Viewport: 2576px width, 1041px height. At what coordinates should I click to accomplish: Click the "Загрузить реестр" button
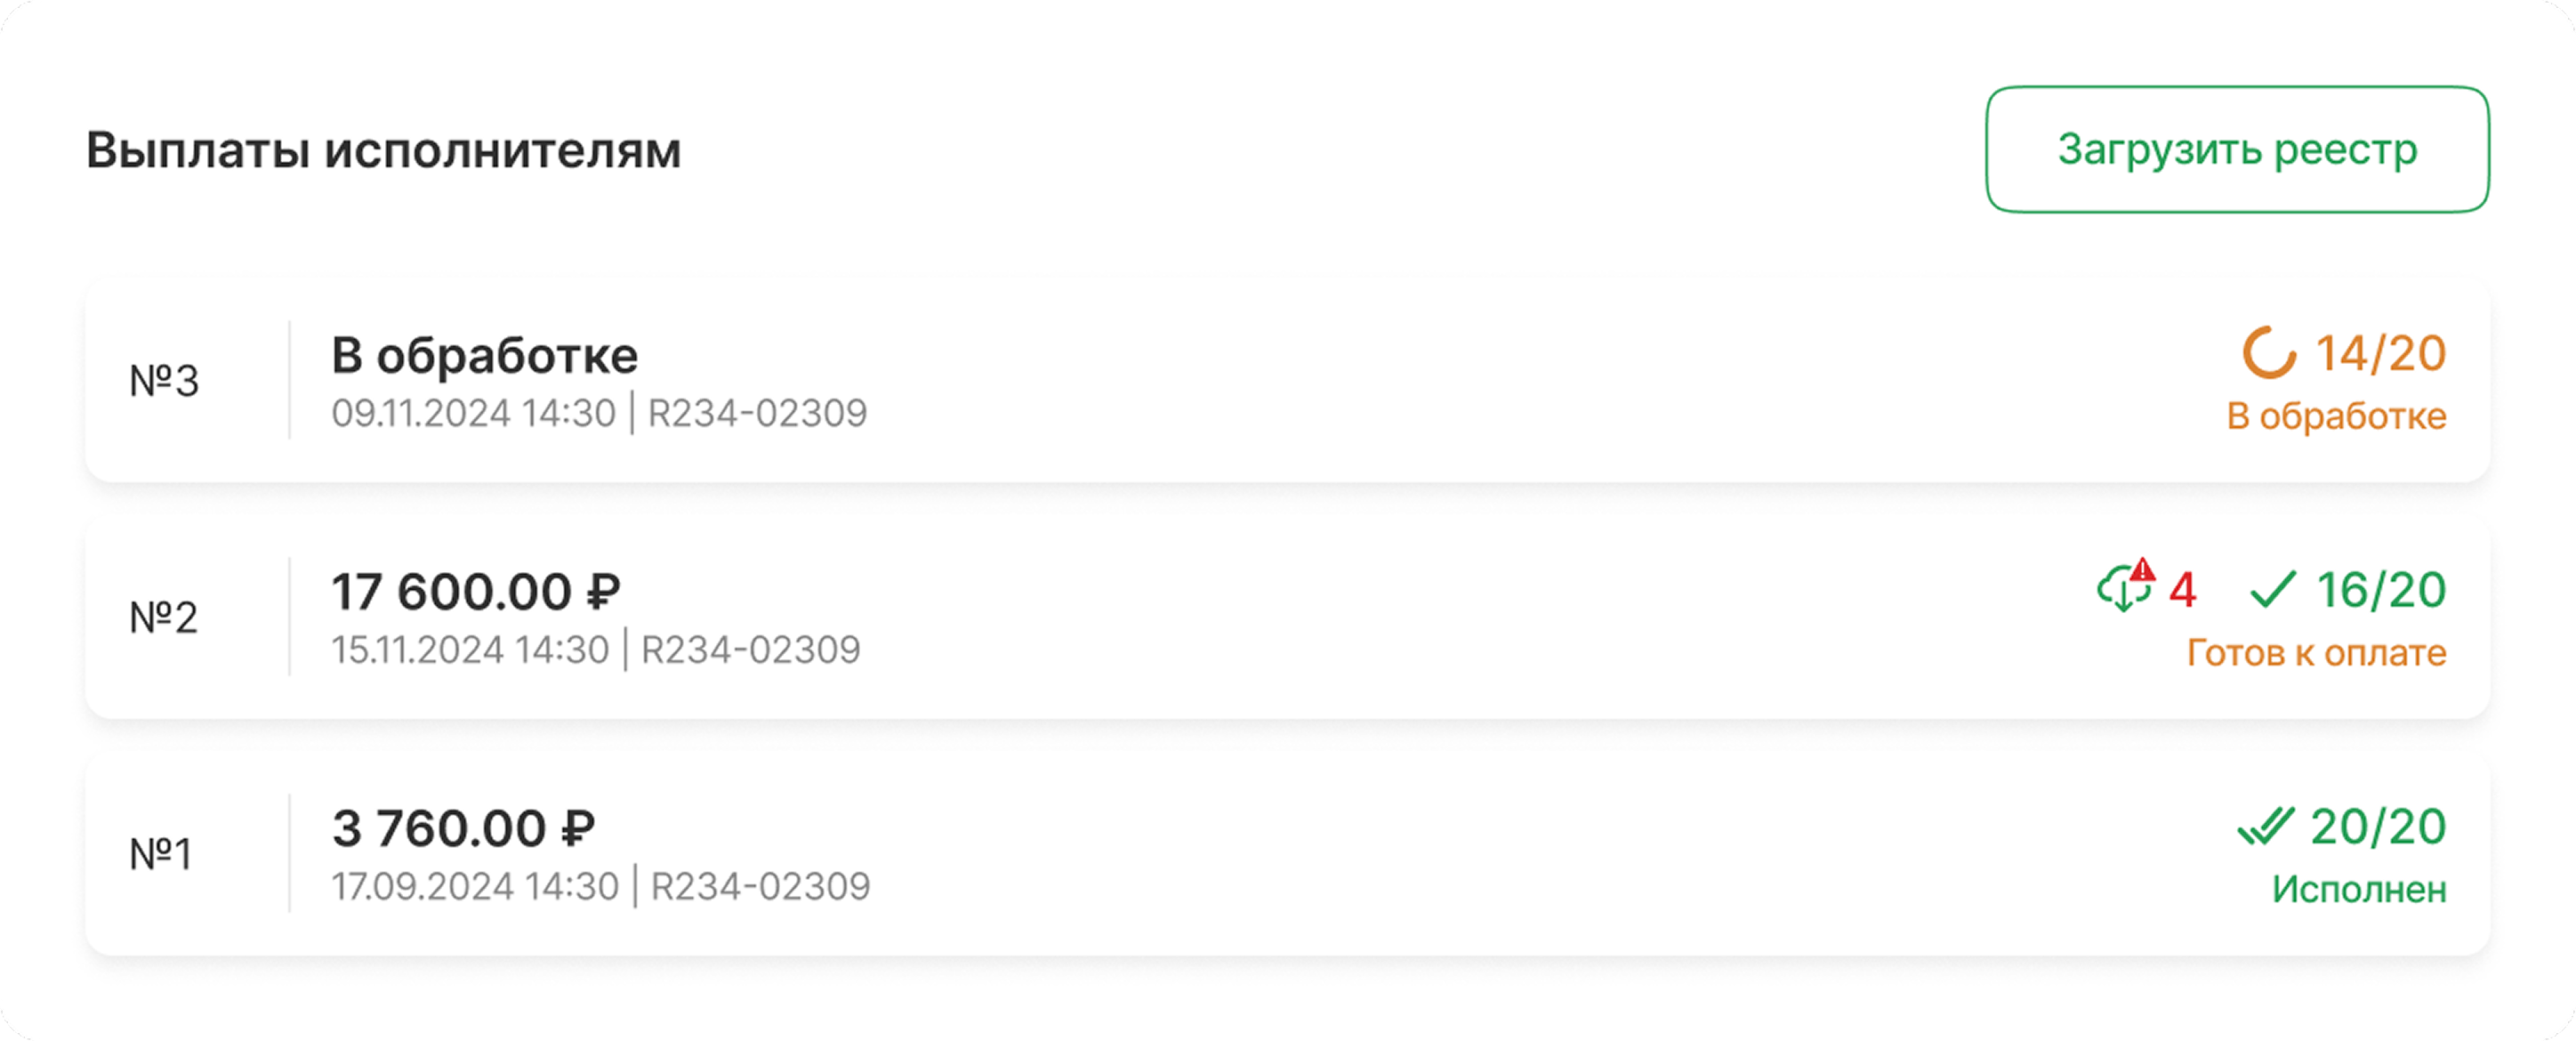2236,150
